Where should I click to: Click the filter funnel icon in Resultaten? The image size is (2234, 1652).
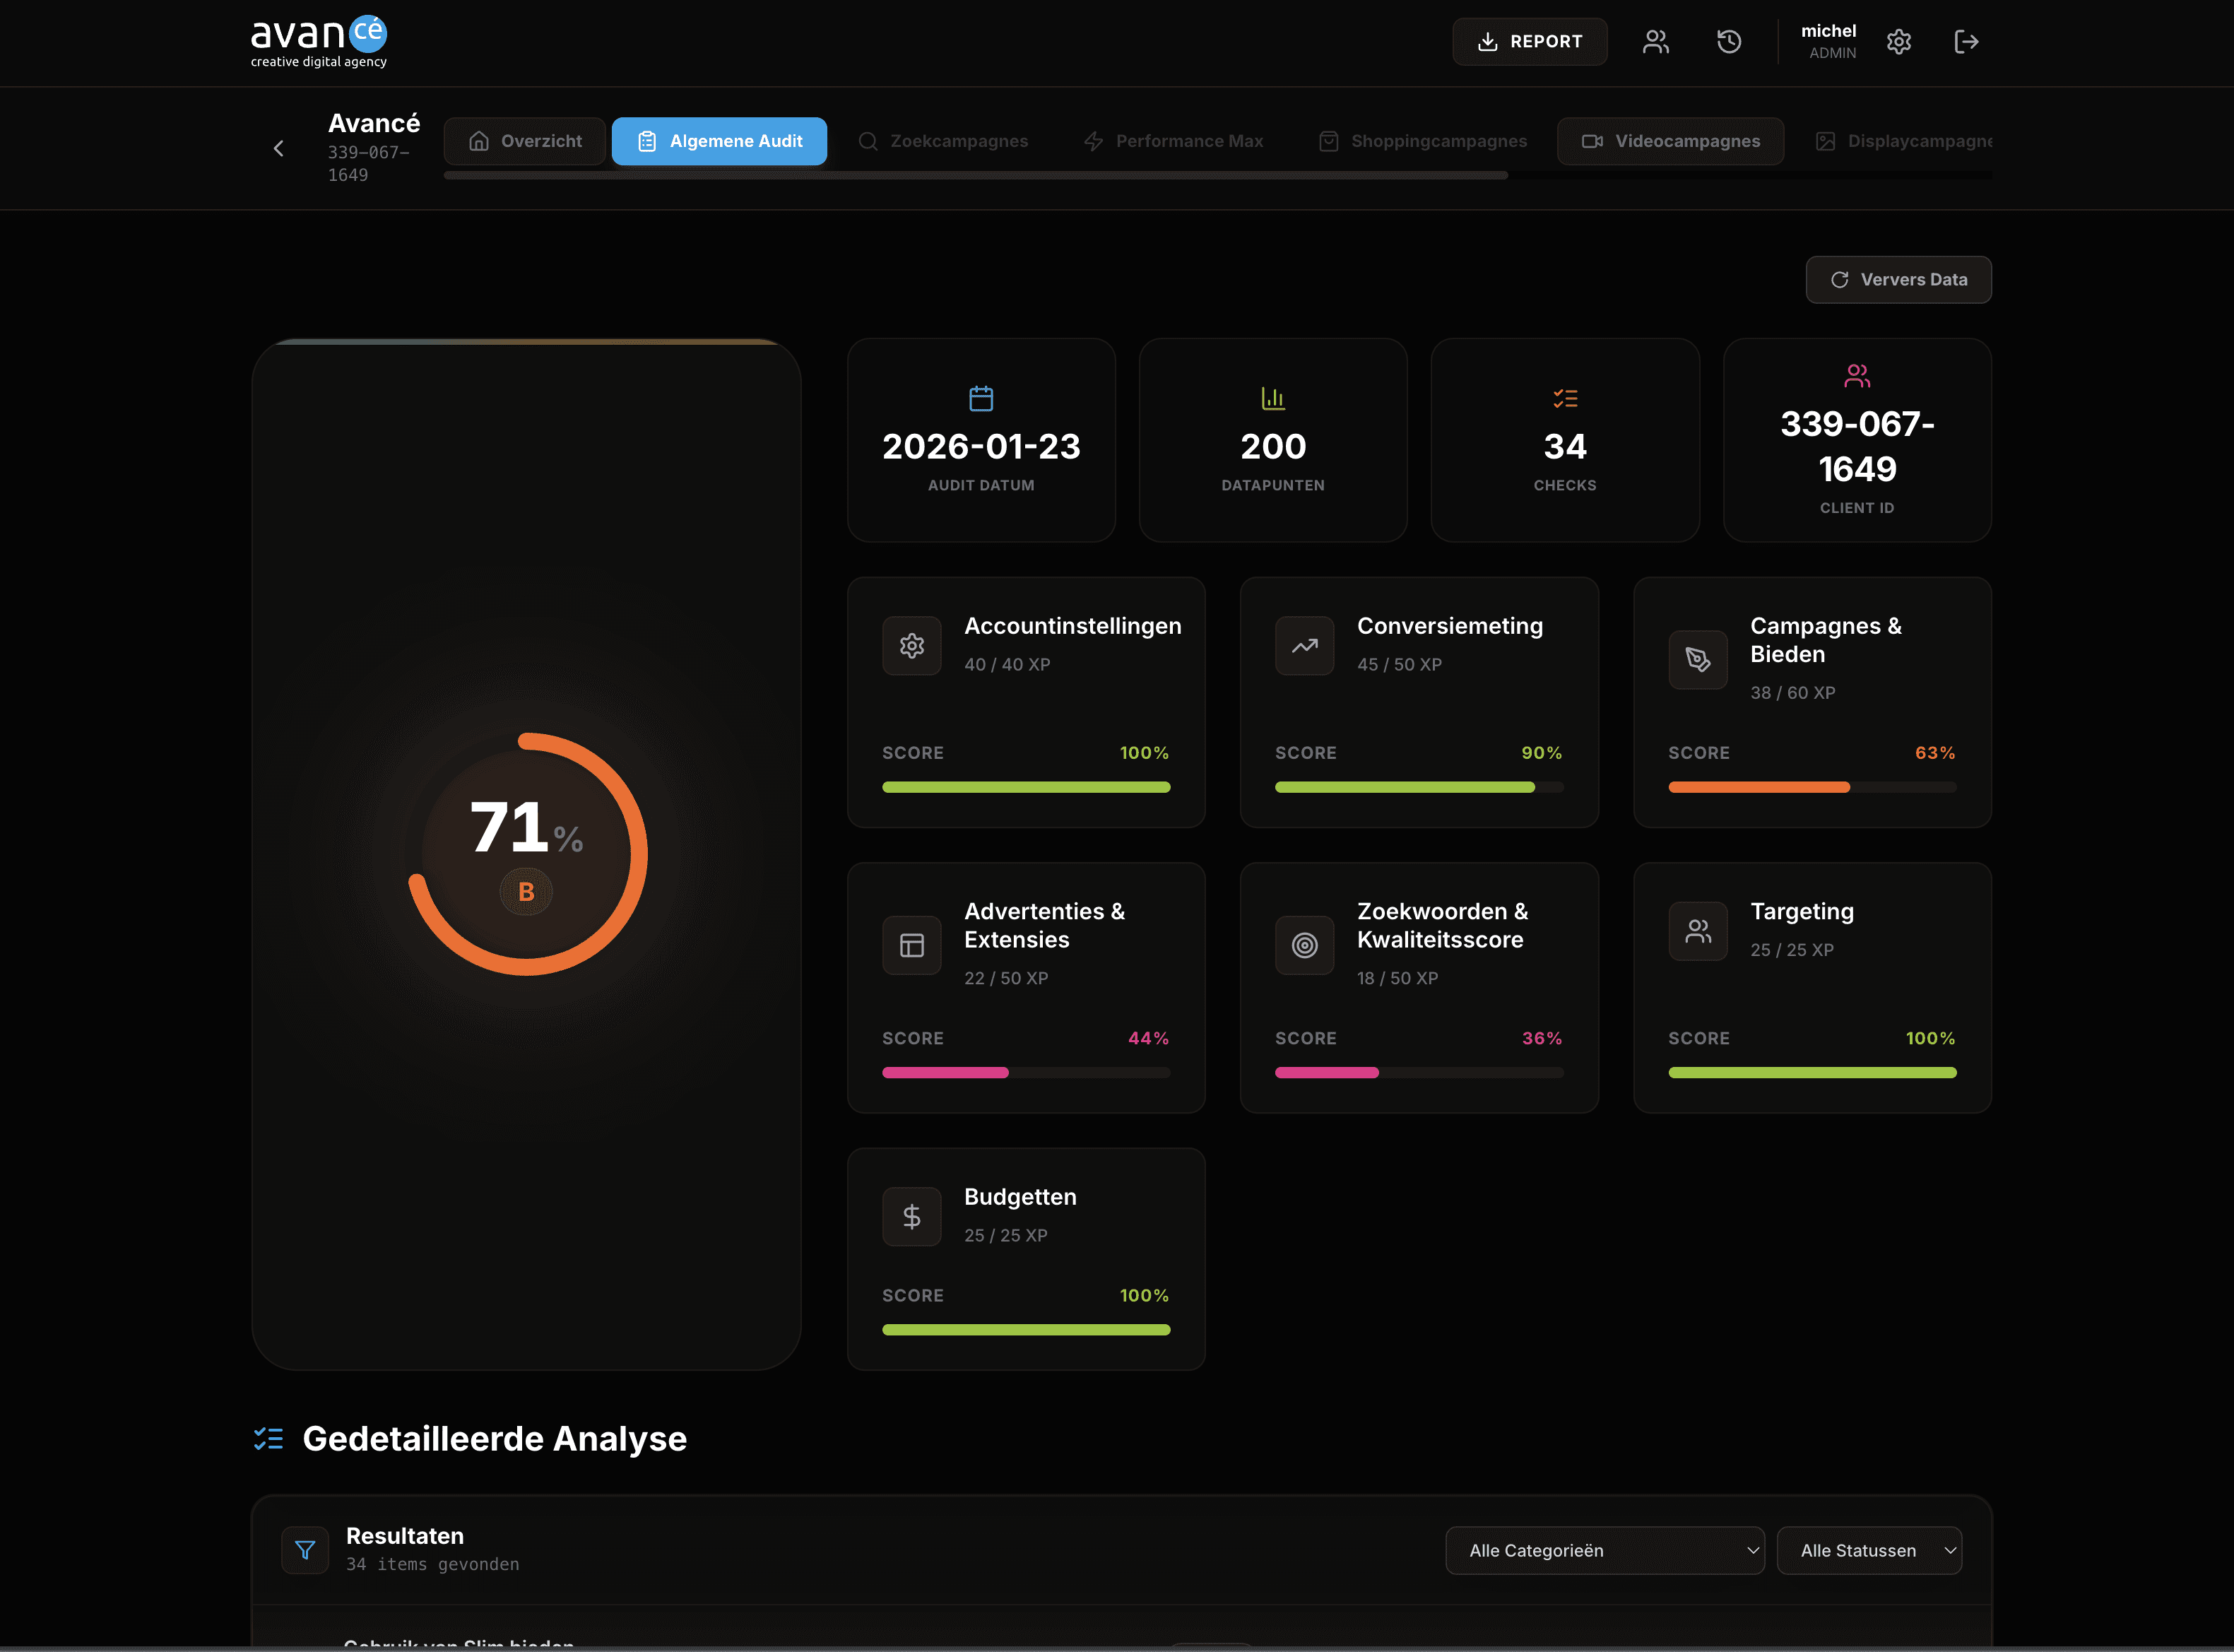(x=305, y=1550)
